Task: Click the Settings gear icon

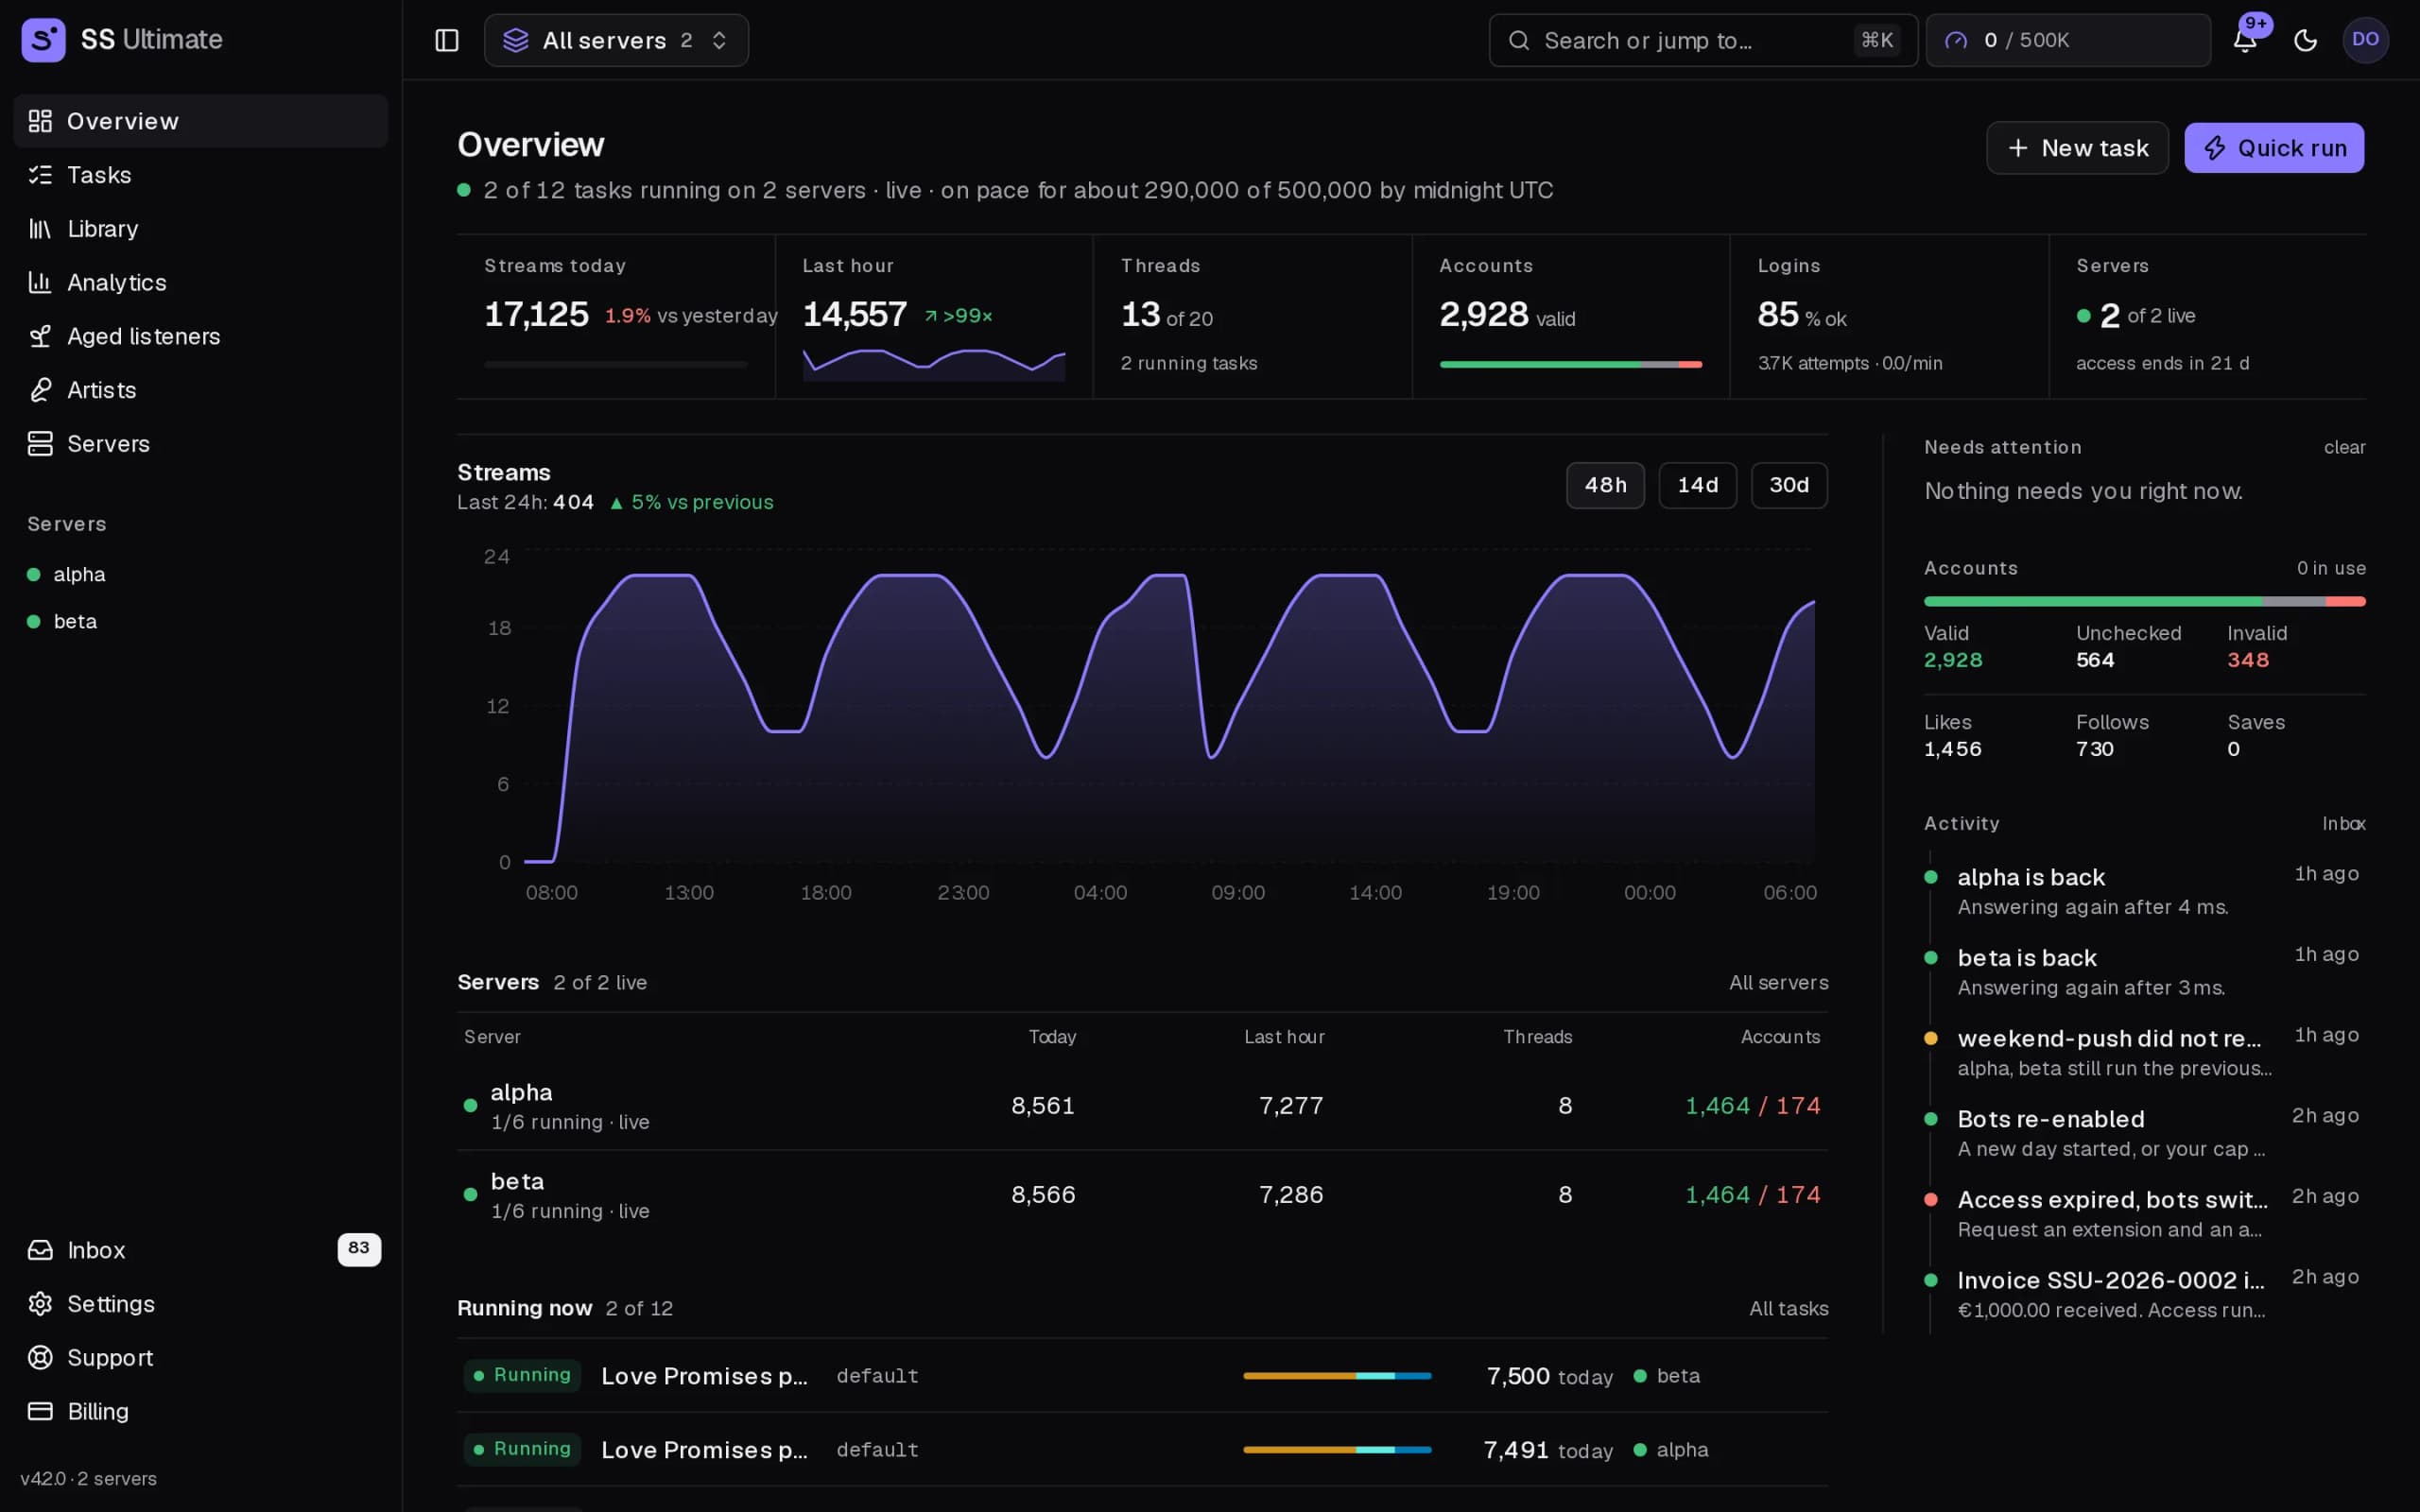Action: pyautogui.click(x=40, y=1304)
